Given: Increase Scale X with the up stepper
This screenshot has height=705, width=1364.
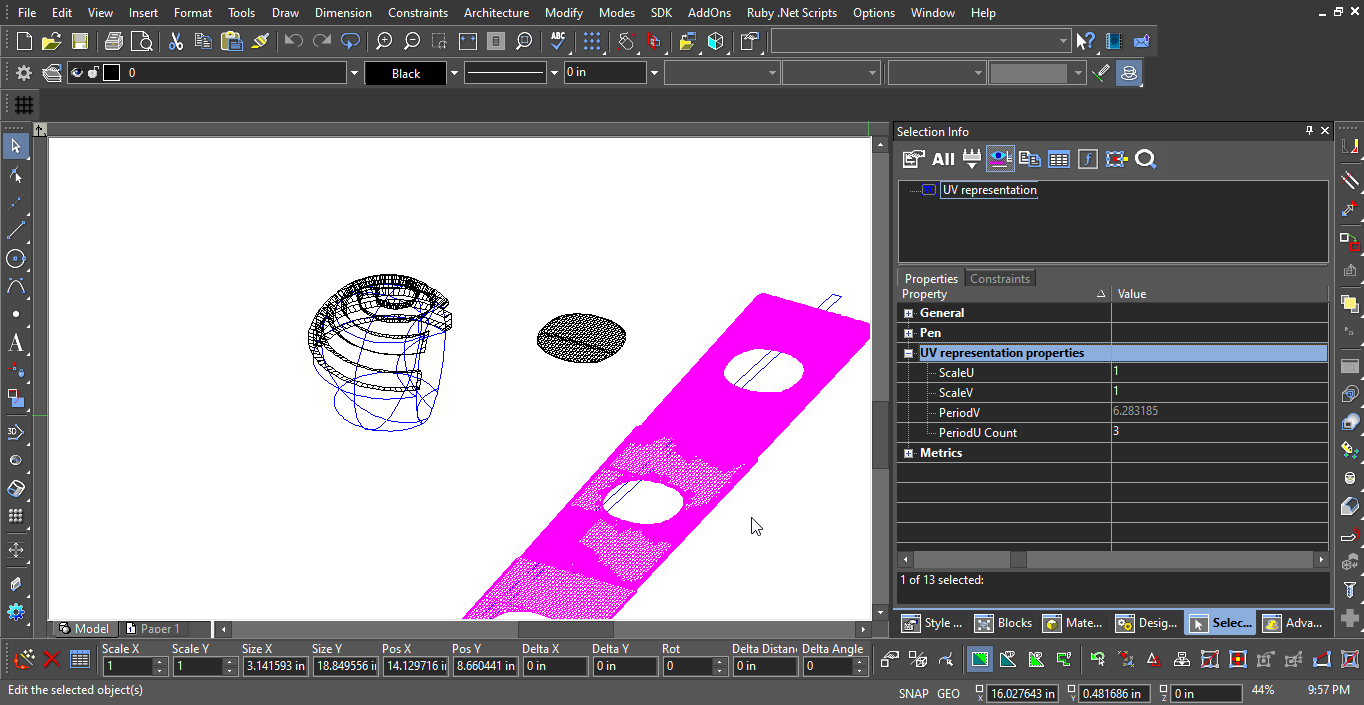Looking at the screenshot, I should (160, 662).
